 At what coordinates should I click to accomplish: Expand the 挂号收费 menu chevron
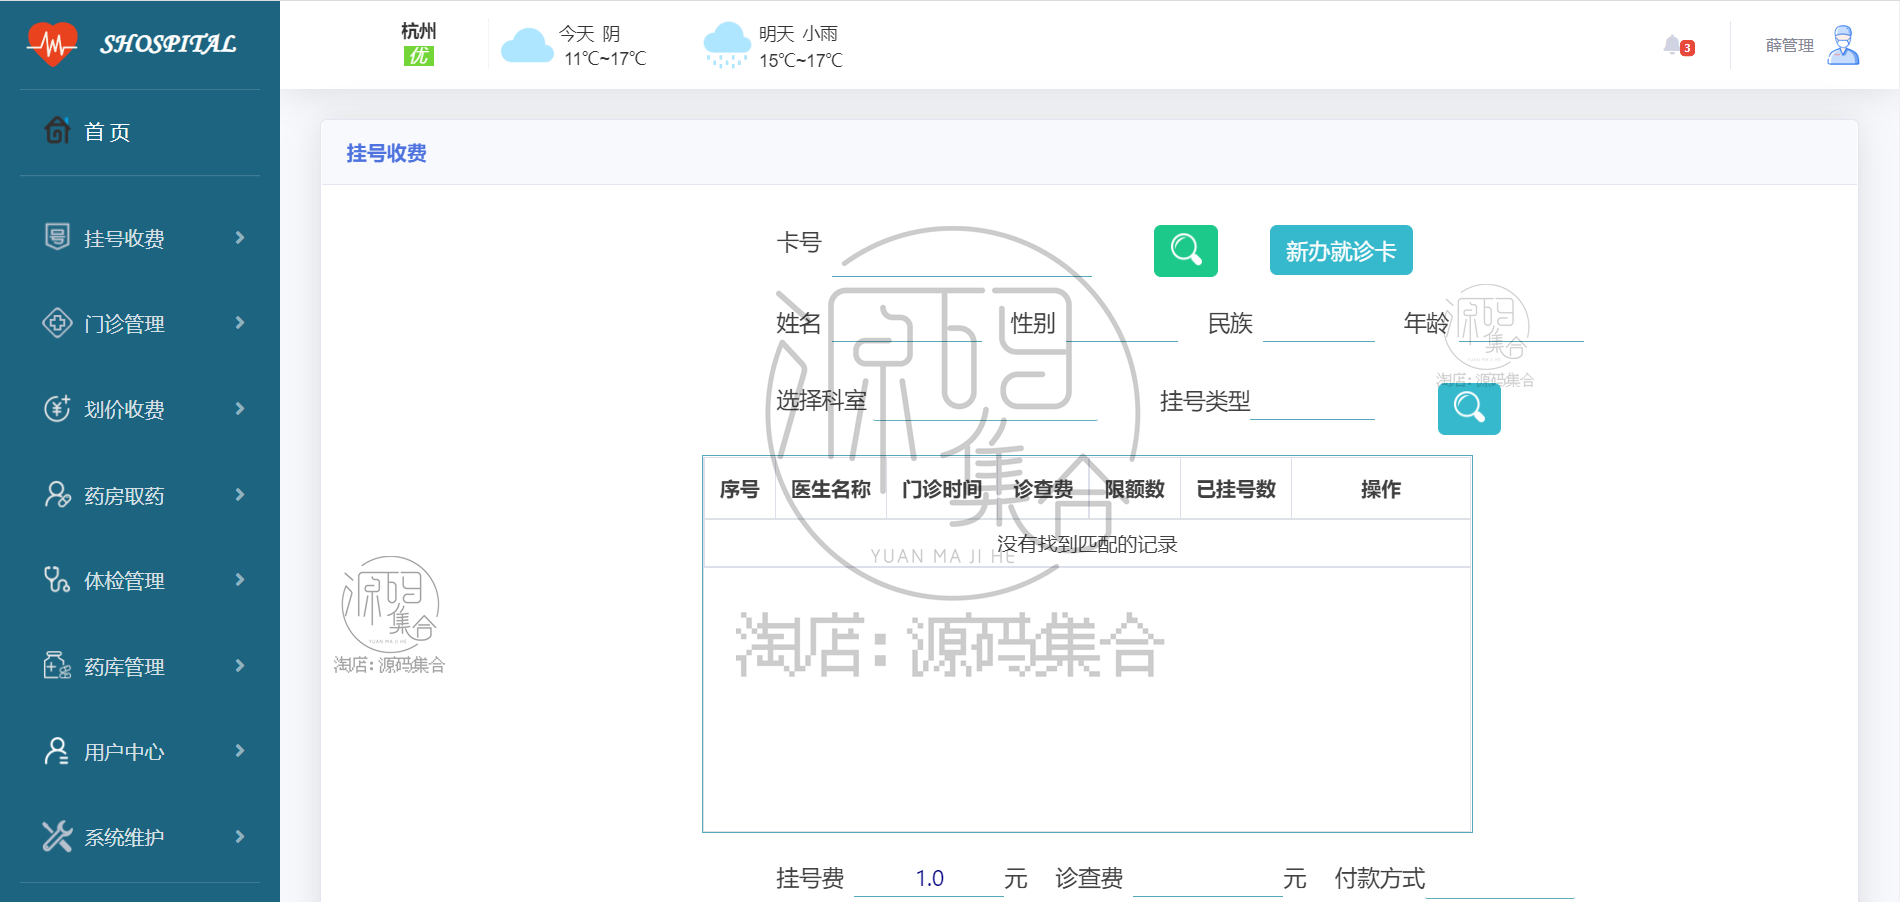point(240,237)
